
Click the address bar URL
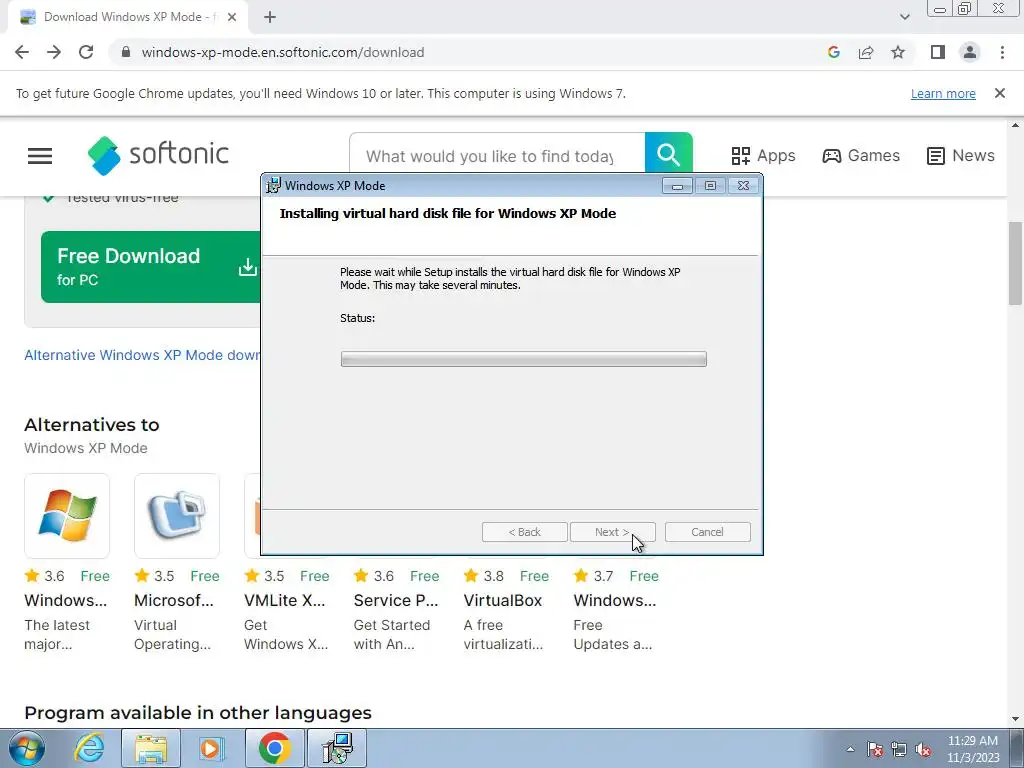click(283, 52)
